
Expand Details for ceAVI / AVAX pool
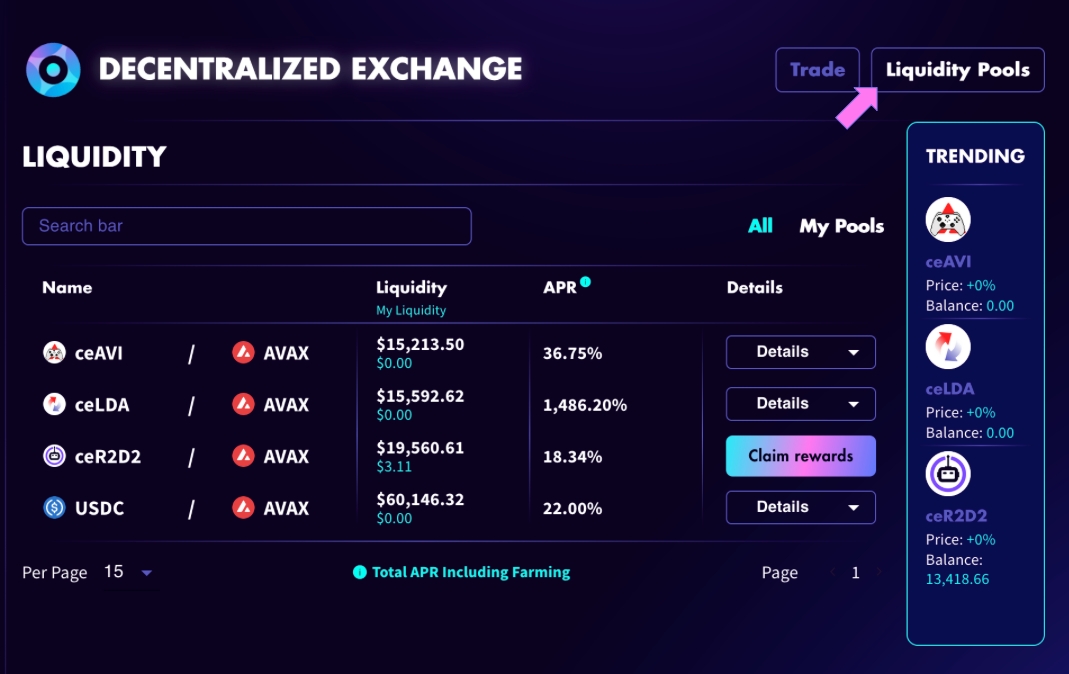(x=800, y=352)
